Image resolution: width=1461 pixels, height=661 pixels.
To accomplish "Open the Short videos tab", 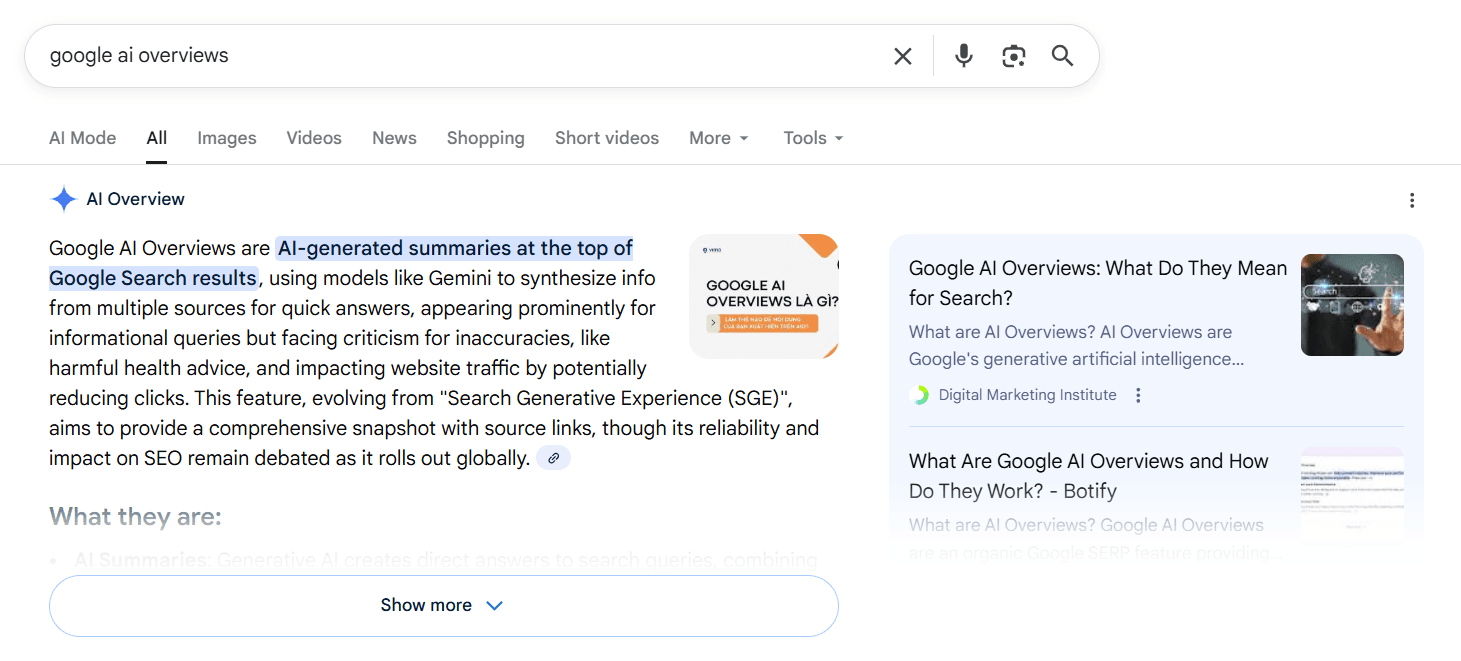I will [606, 138].
